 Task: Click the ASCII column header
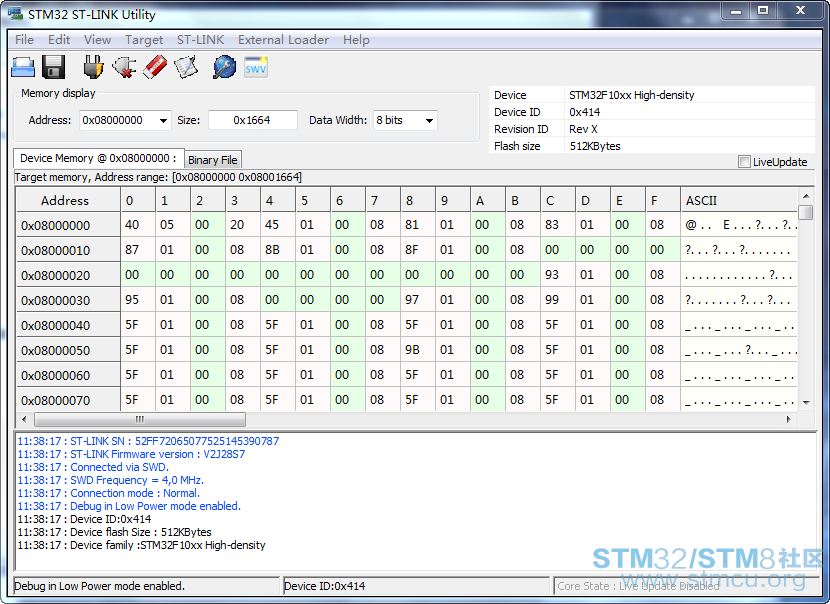[739, 201]
